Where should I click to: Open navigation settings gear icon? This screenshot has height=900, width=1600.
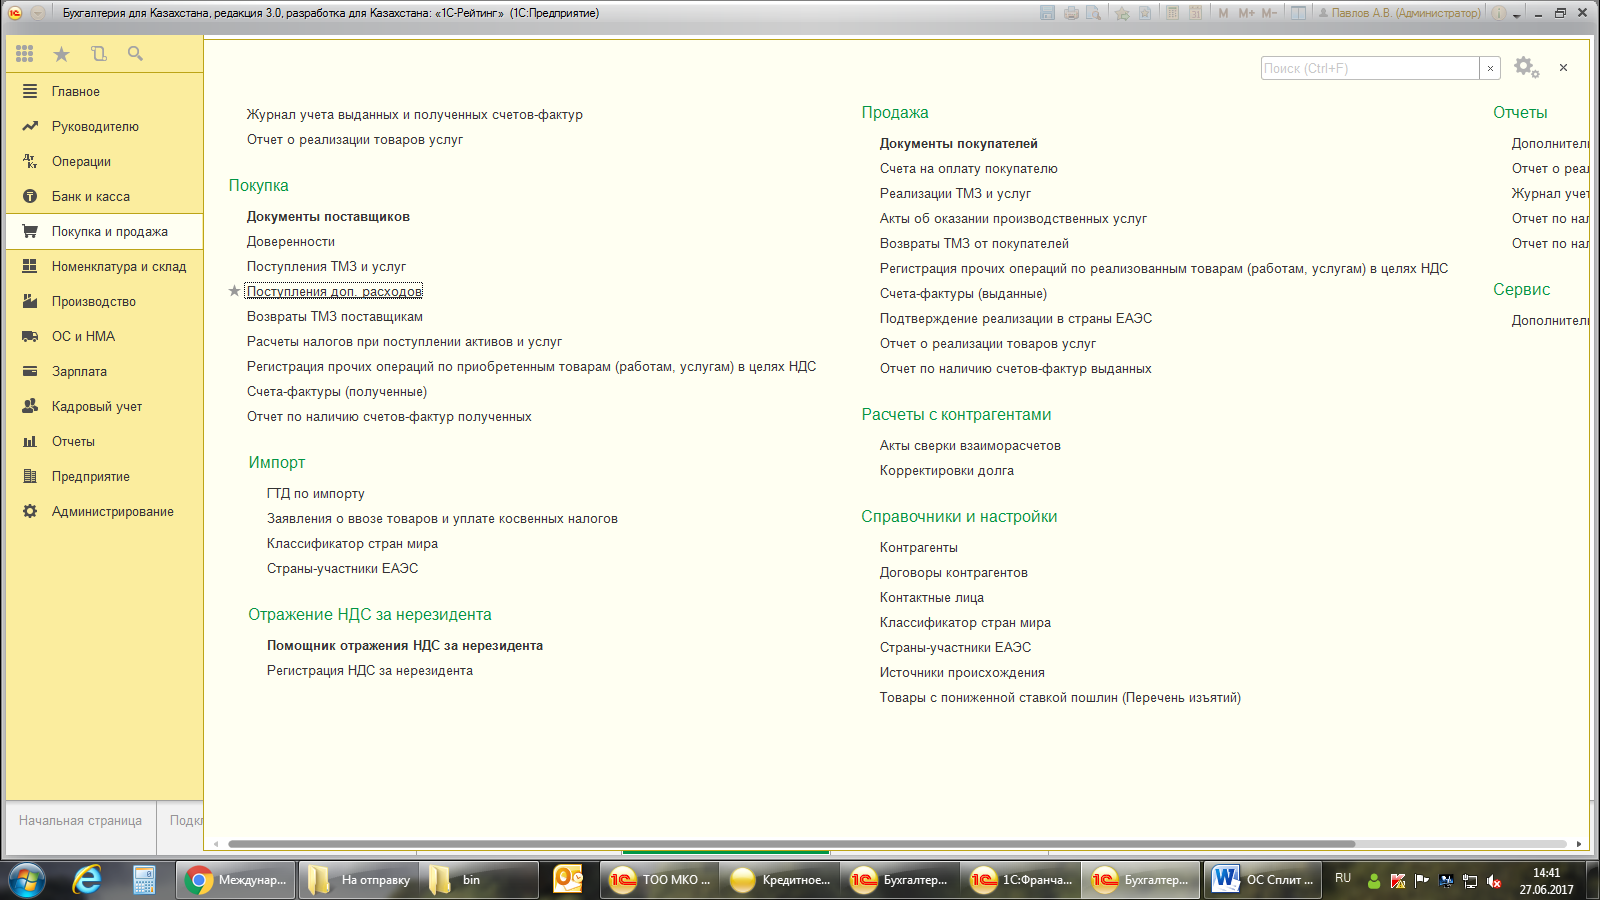pos(1526,68)
